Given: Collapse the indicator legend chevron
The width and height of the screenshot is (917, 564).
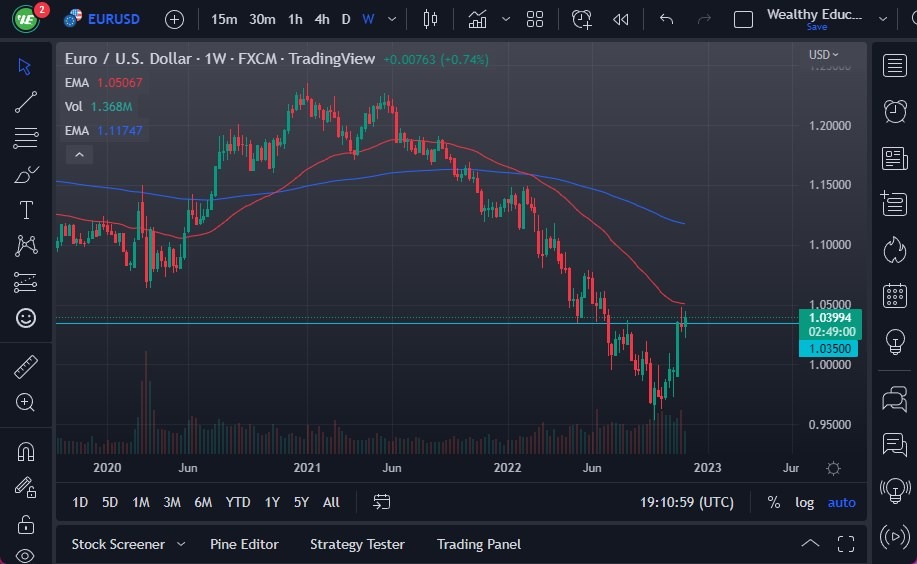Looking at the screenshot, I should point(78,154).
